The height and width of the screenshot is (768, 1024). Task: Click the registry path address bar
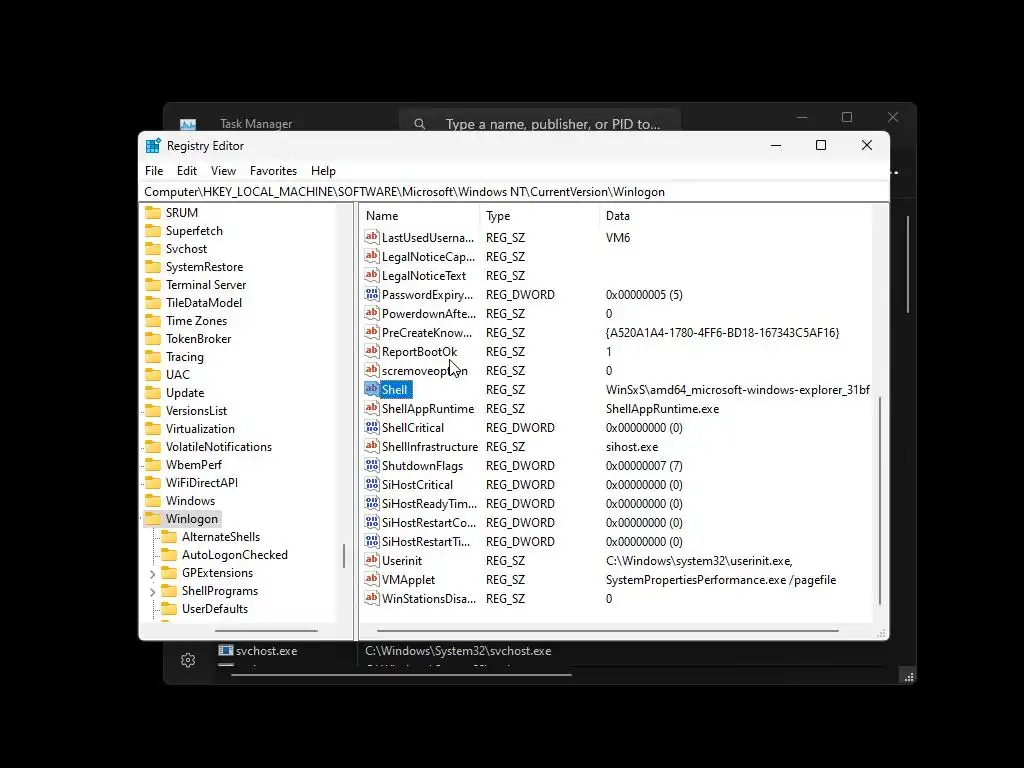(x=514, y=191)
